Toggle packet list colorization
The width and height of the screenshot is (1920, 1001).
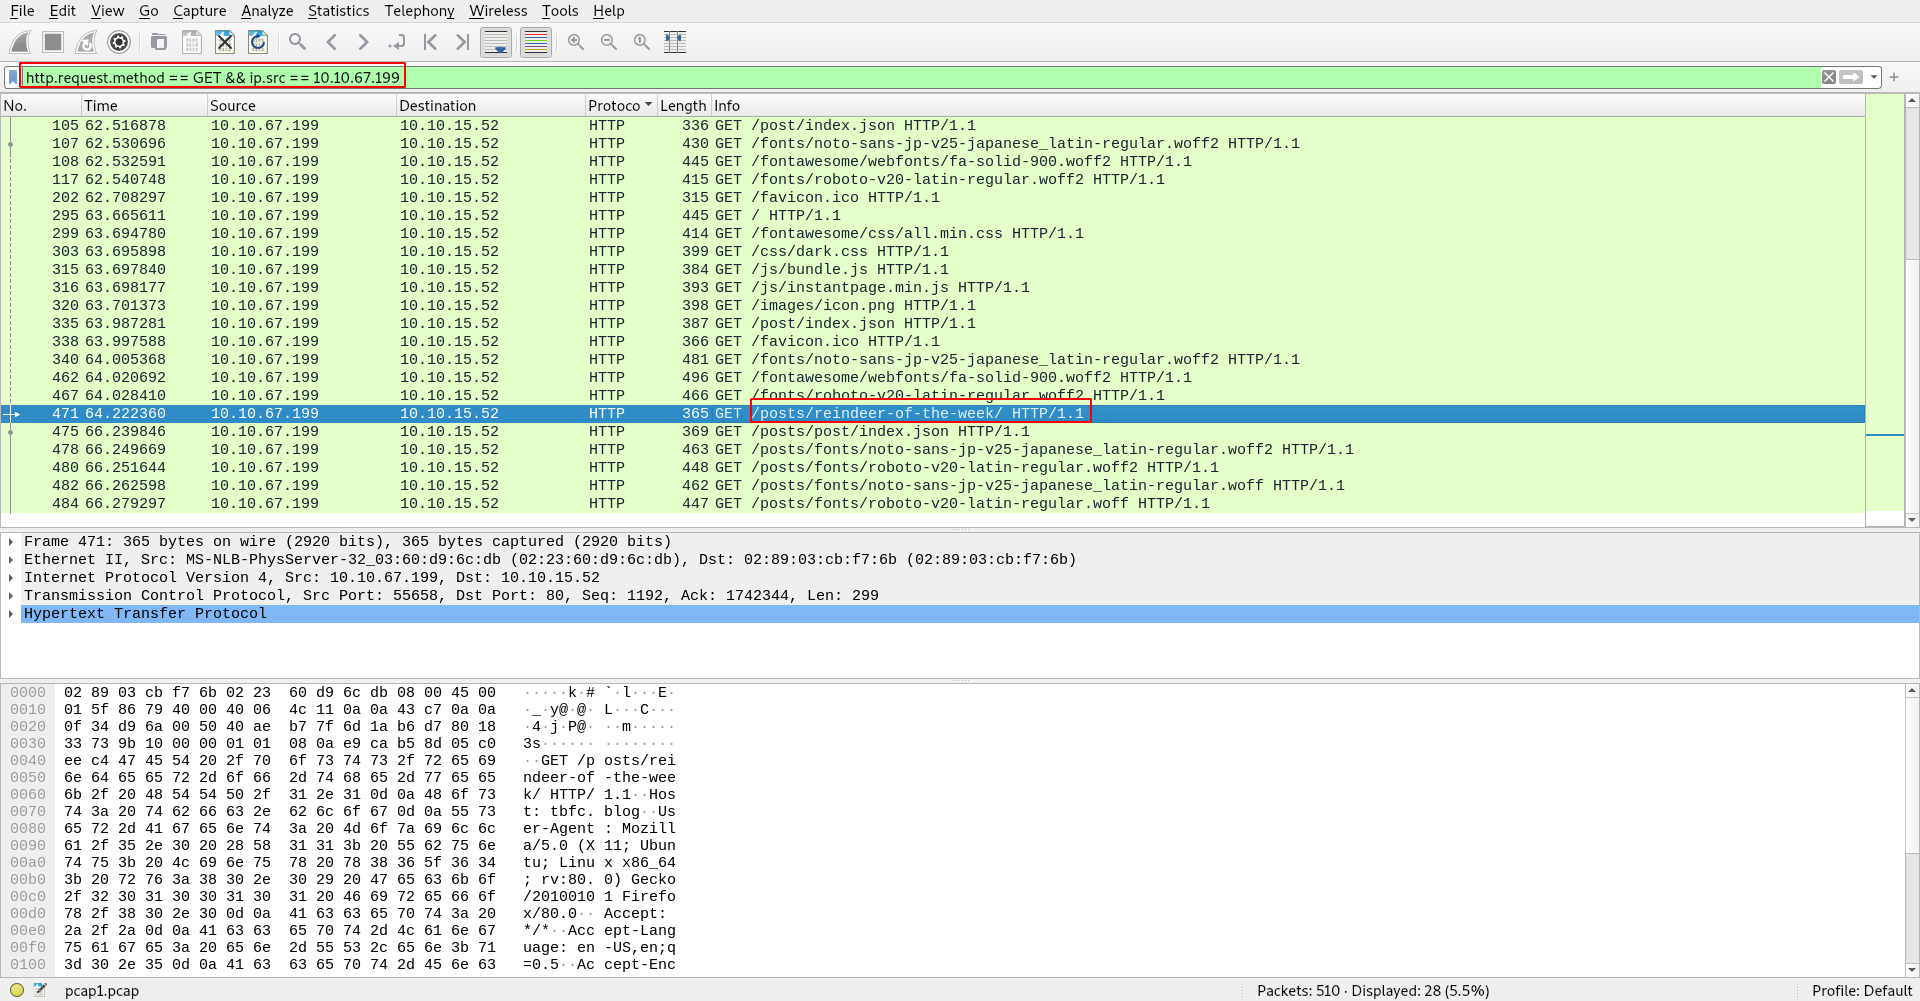click(x=536, y=42)
